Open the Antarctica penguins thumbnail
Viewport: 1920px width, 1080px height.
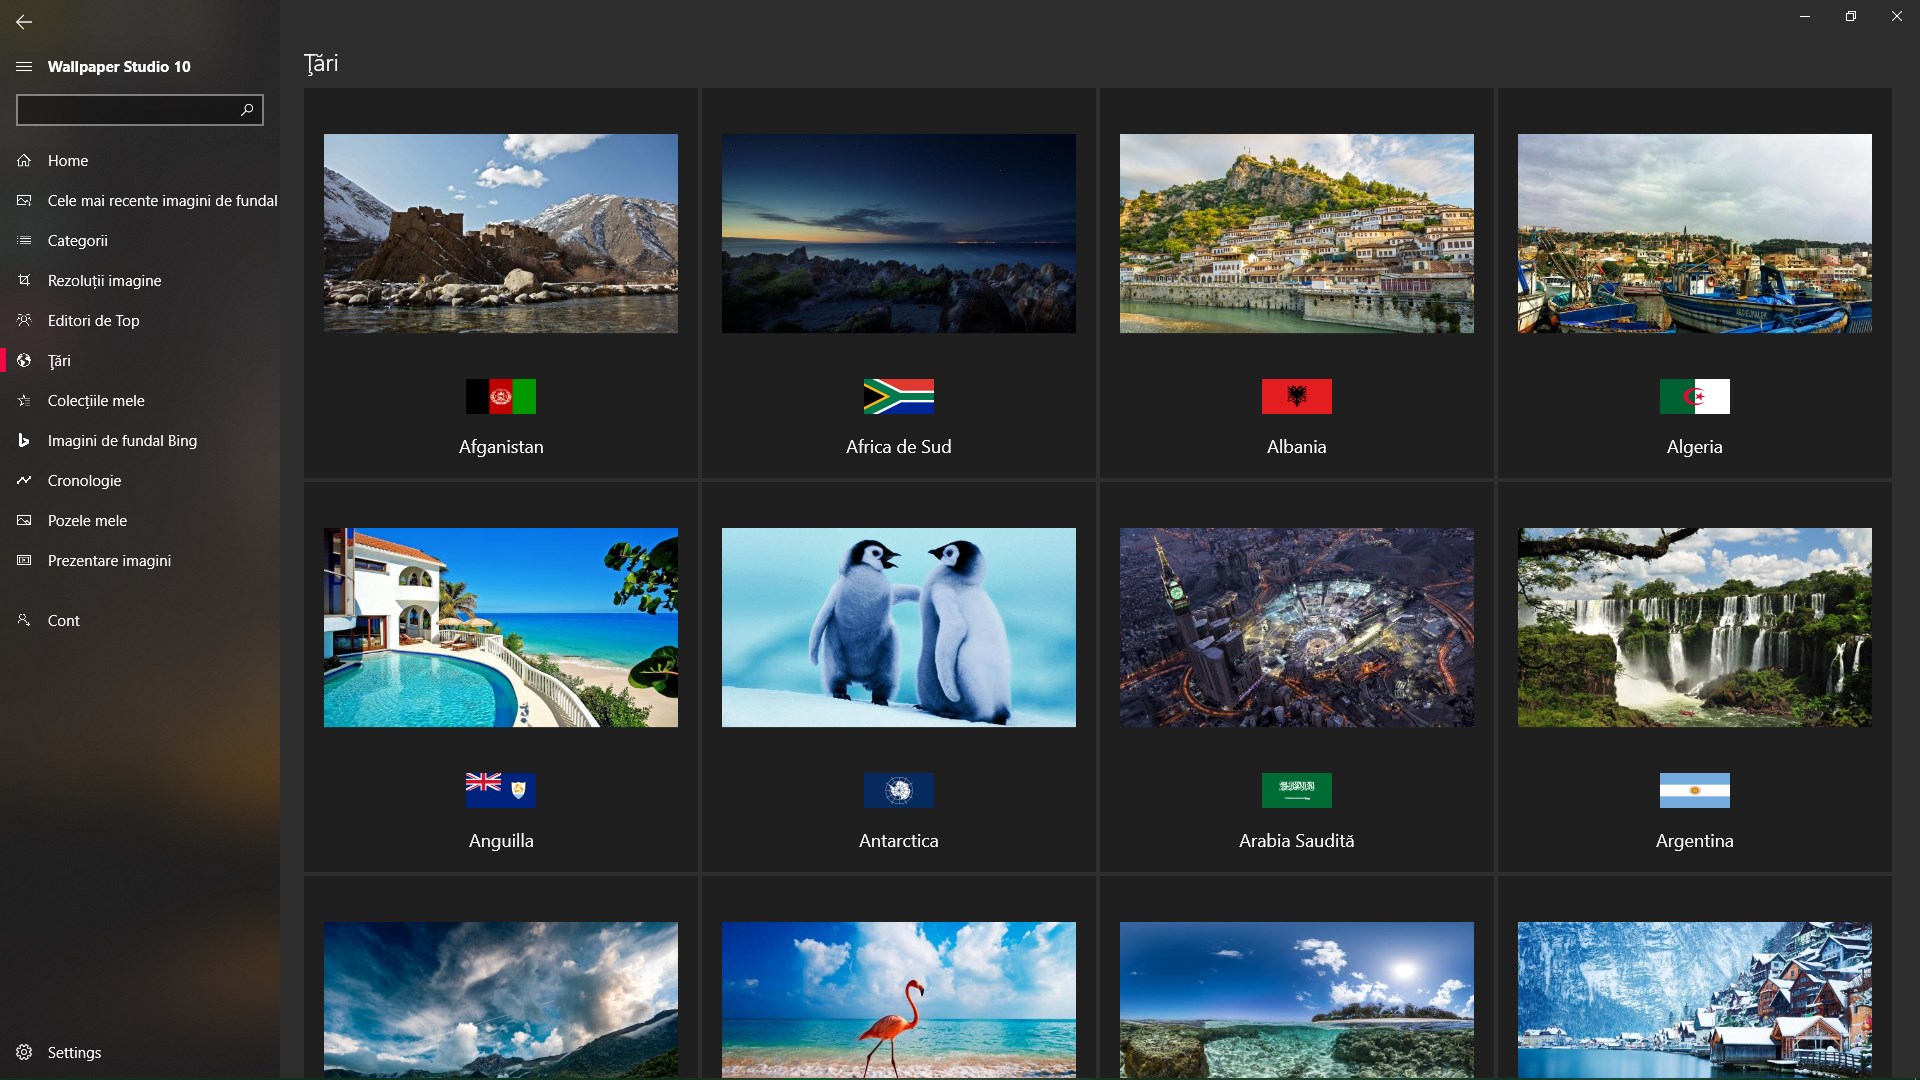(898, 627)
